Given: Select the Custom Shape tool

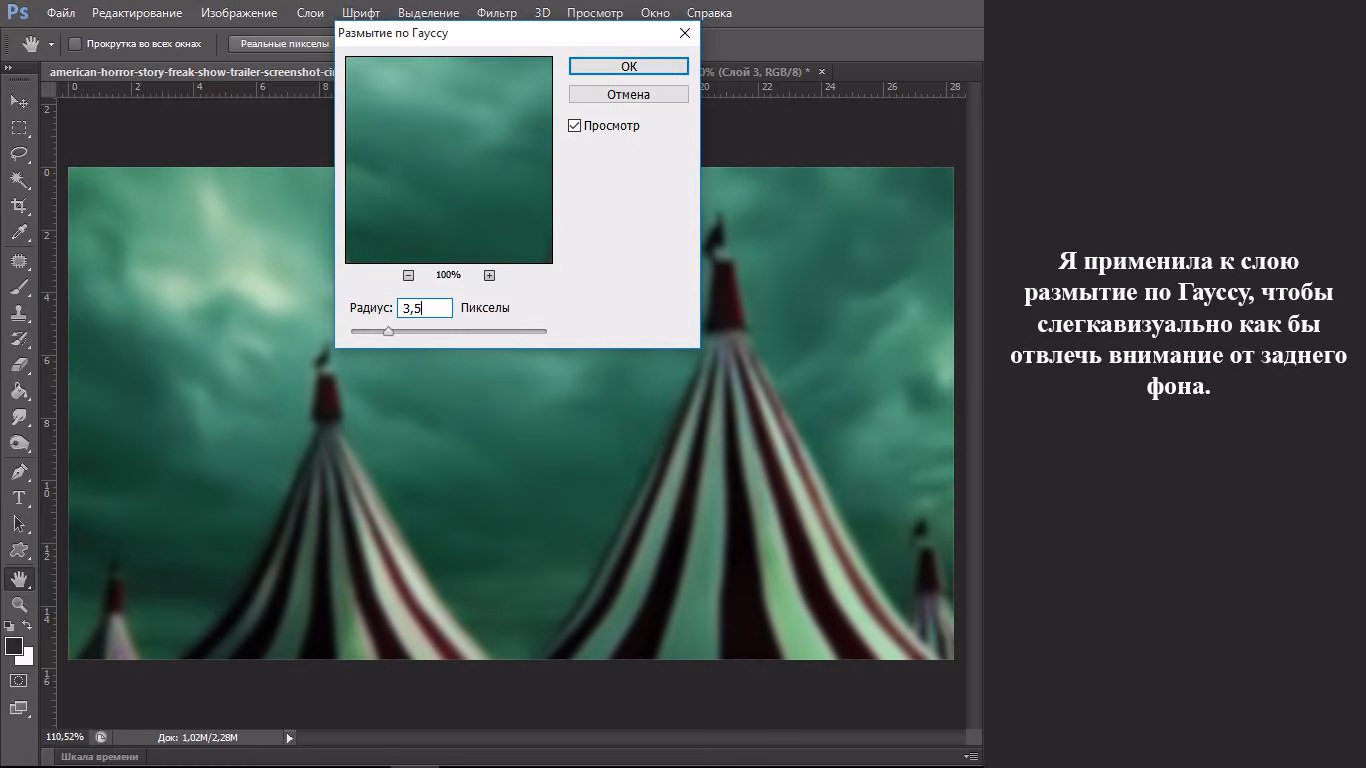Looking at the screenshot, I should tap(19, 549).
